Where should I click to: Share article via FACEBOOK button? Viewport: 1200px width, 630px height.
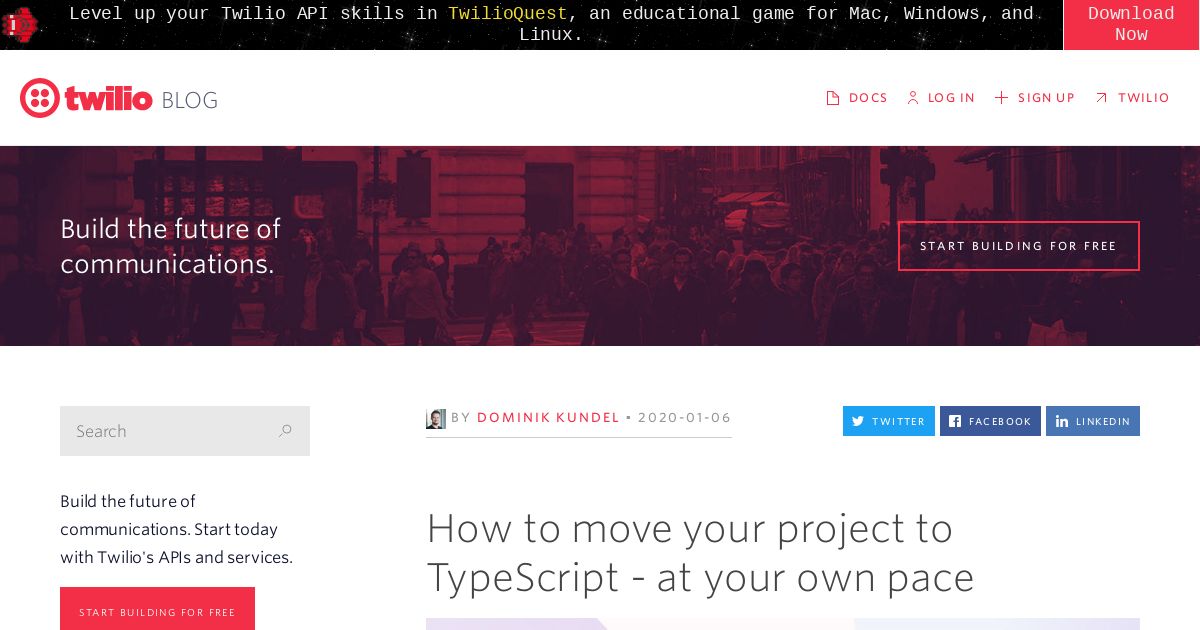tap(990, 421)
